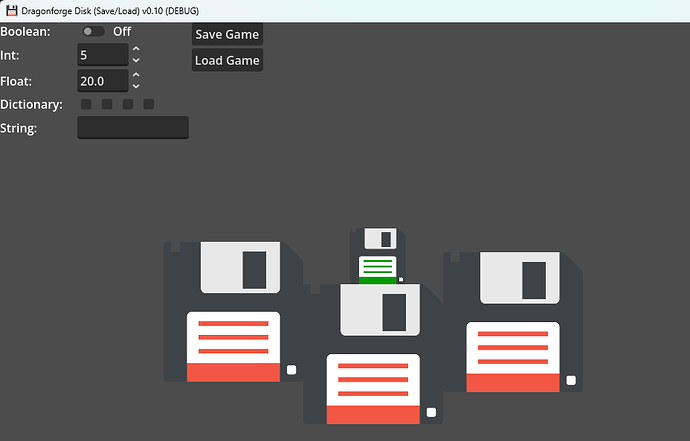Check the fourth Dictionary checkbox
The image size is (690, 441).
(149, 104)
